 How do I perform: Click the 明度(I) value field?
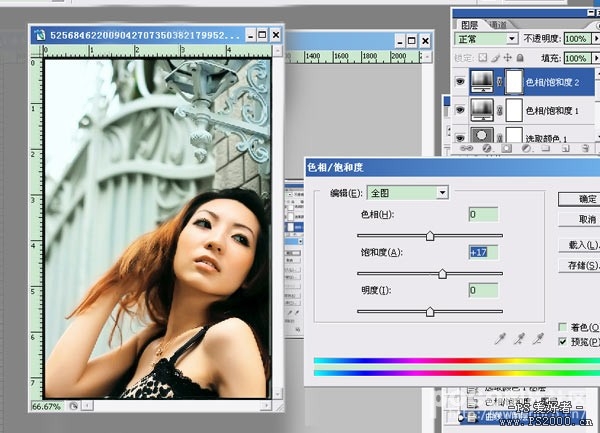click(x=484, y=290)
